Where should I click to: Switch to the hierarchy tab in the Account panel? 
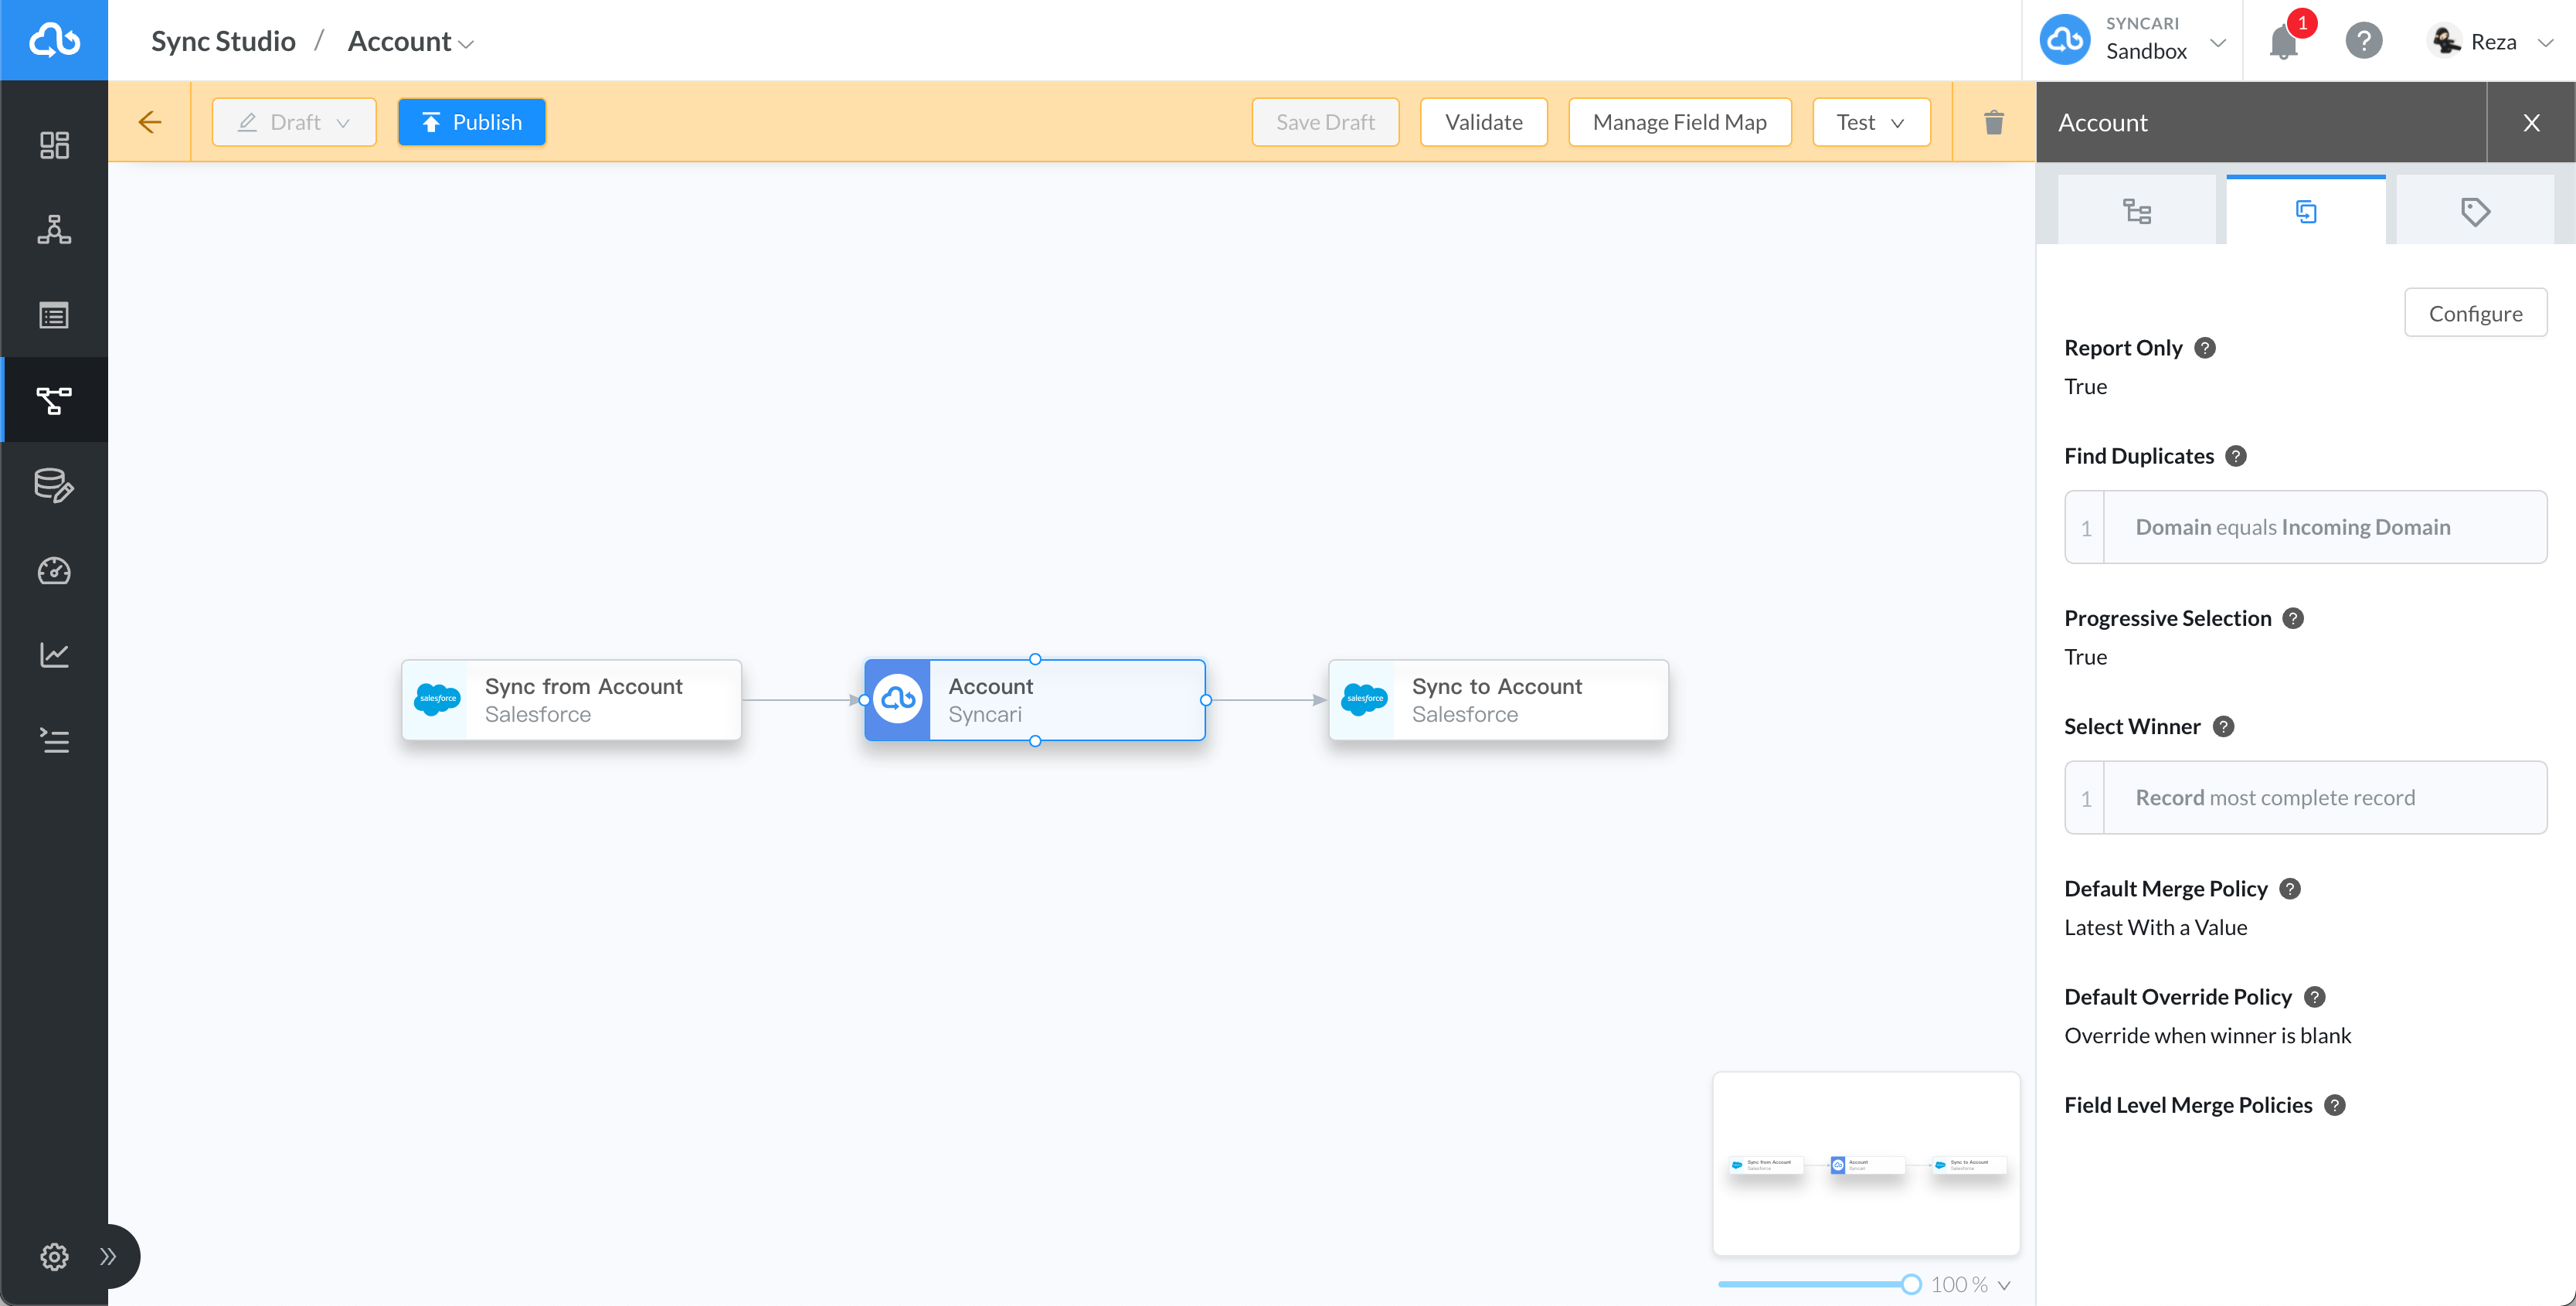point(2137,212)
